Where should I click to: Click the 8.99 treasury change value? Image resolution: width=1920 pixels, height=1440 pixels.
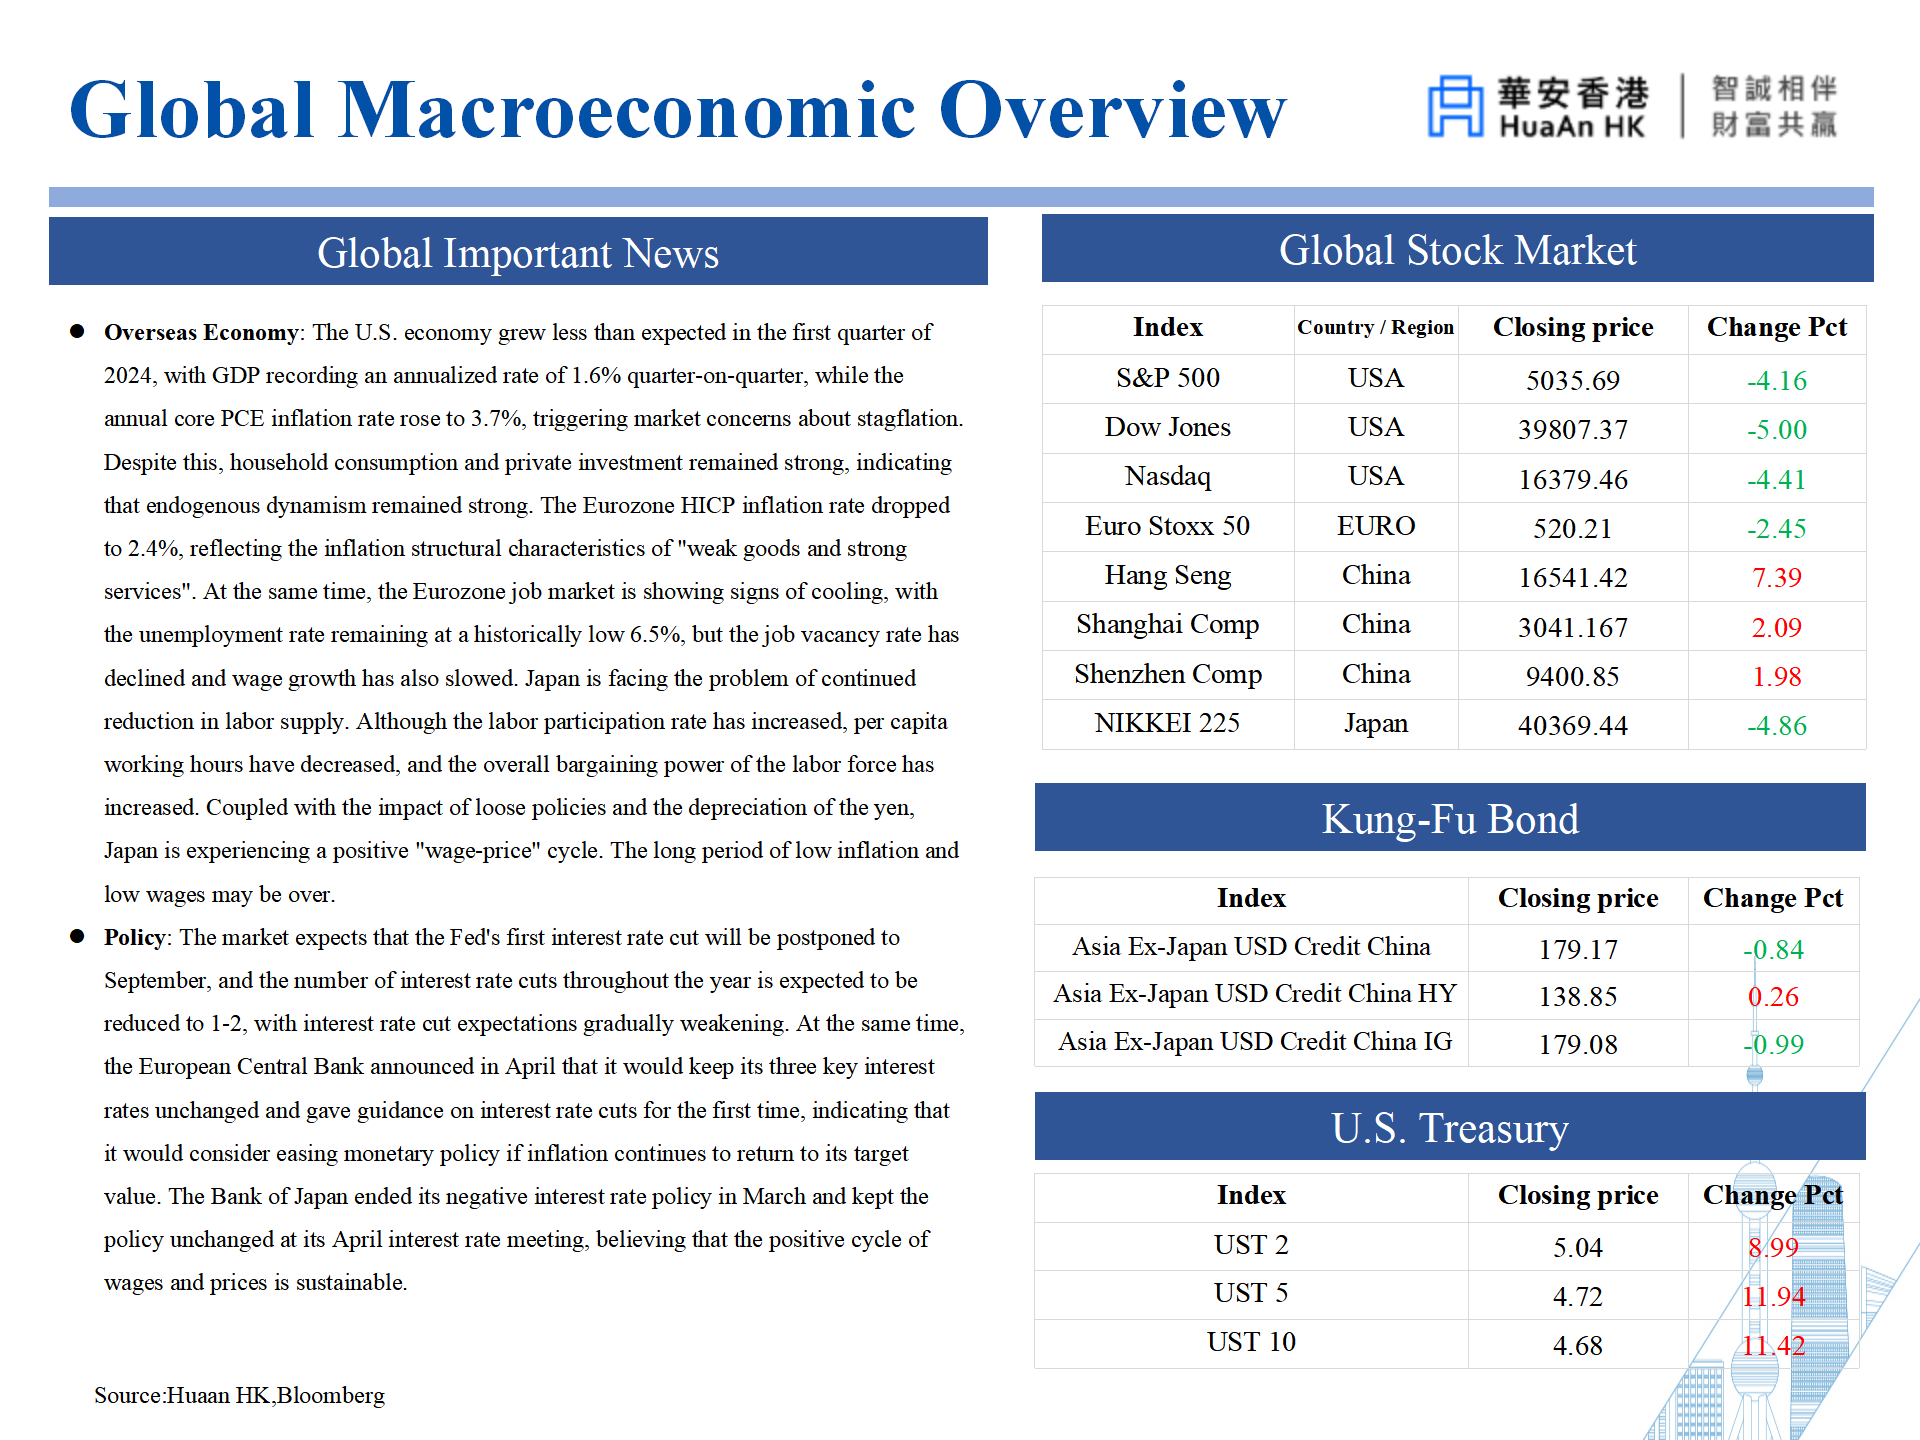(1773, 1247)
